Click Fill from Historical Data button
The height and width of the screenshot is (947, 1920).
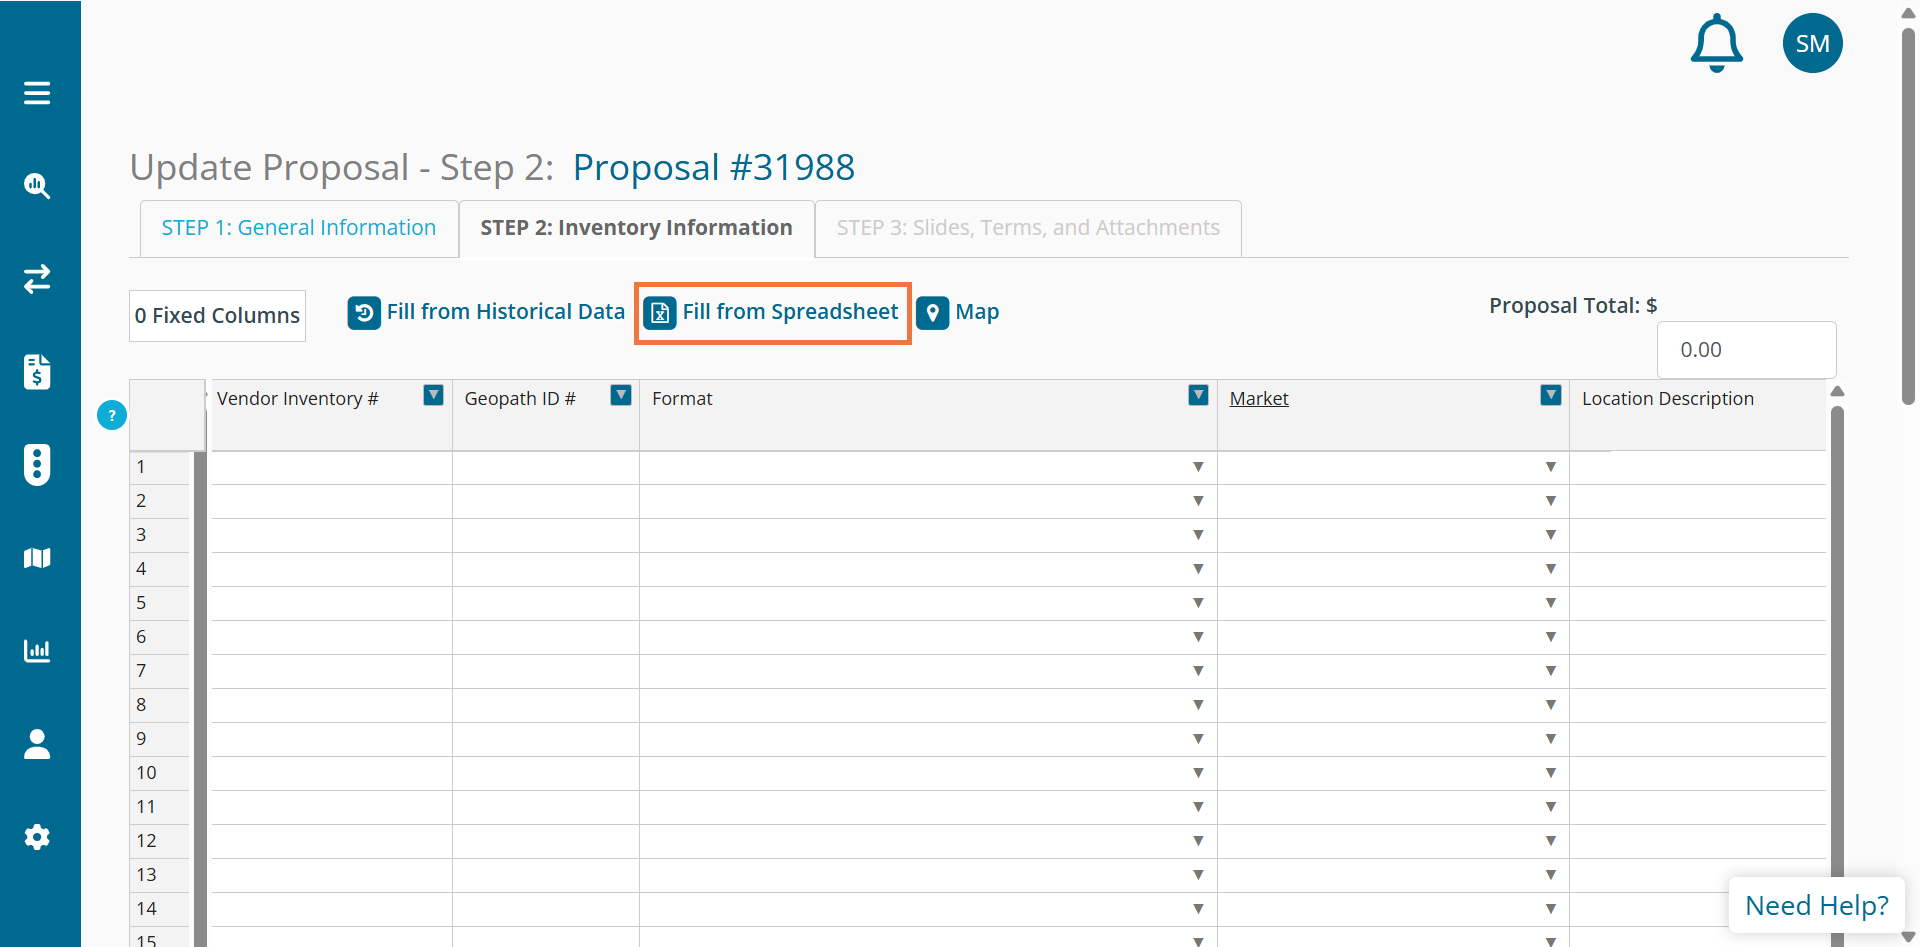(487, 312)
